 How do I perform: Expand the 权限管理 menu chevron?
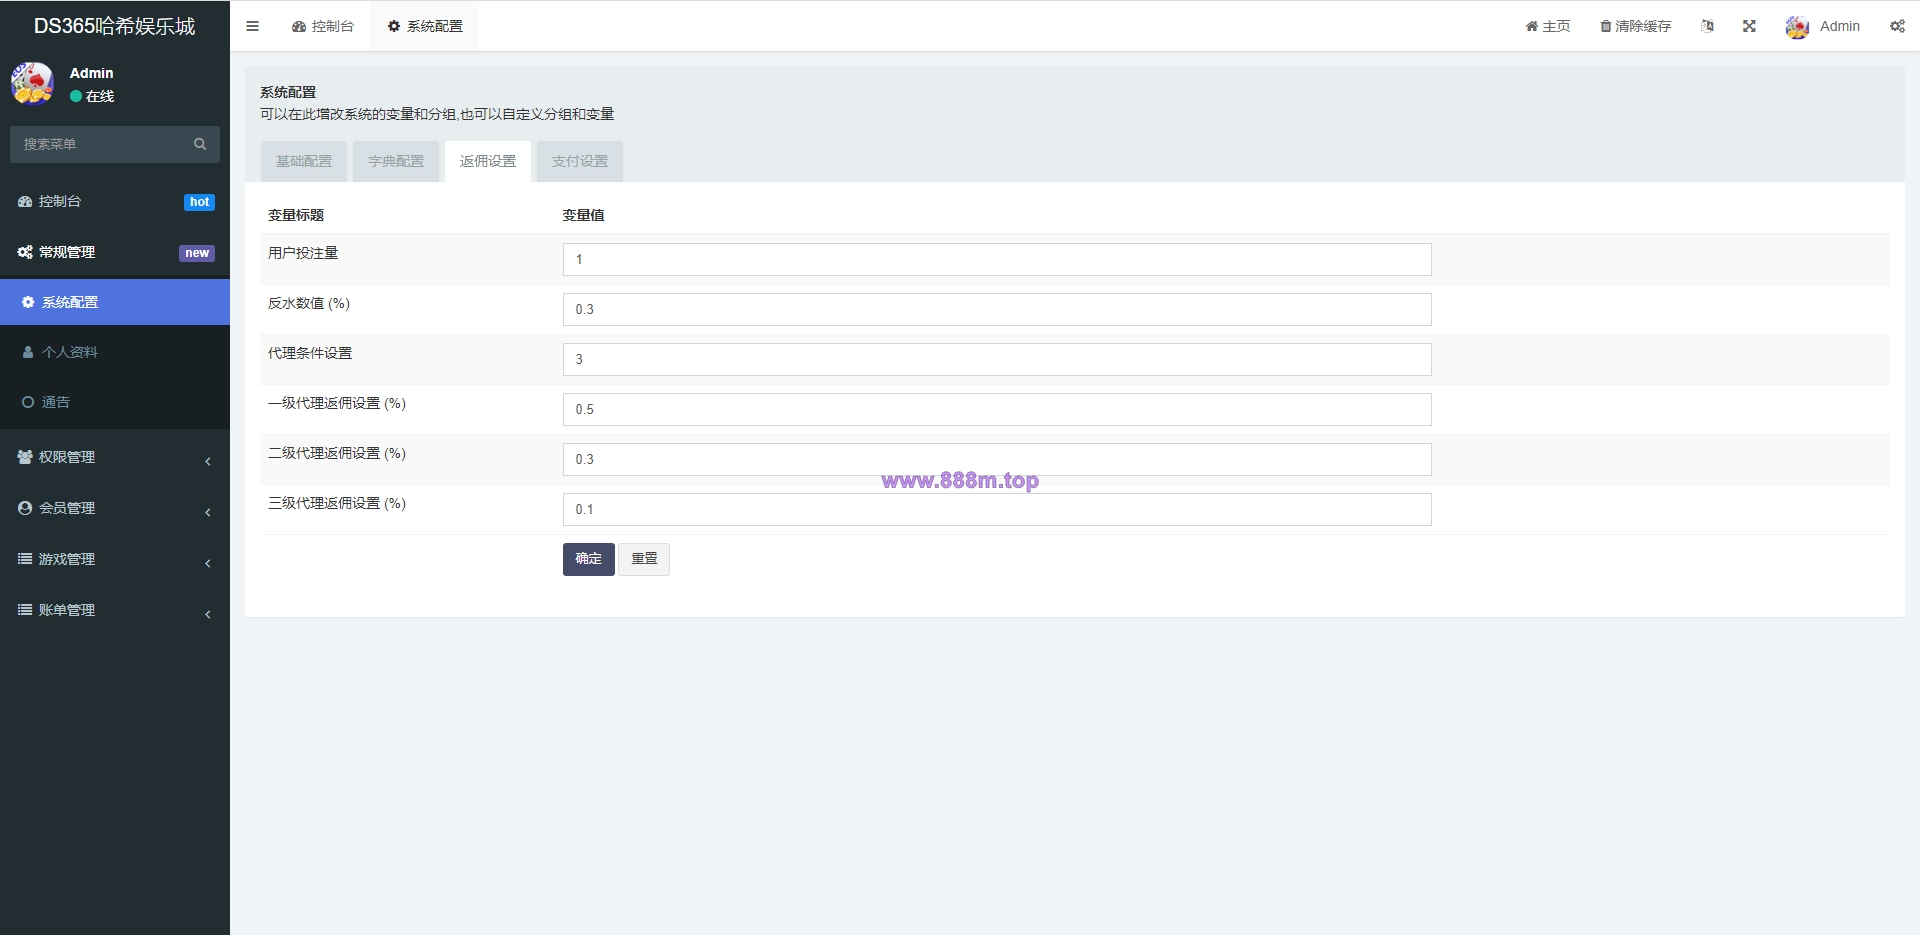(208, 461)
